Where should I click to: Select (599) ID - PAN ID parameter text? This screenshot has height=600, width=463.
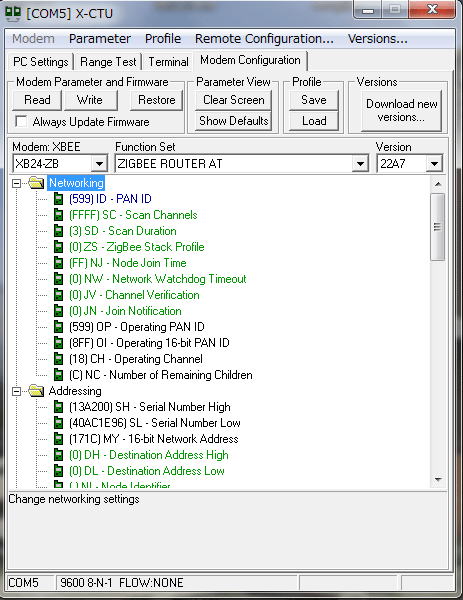coord(110,199)
